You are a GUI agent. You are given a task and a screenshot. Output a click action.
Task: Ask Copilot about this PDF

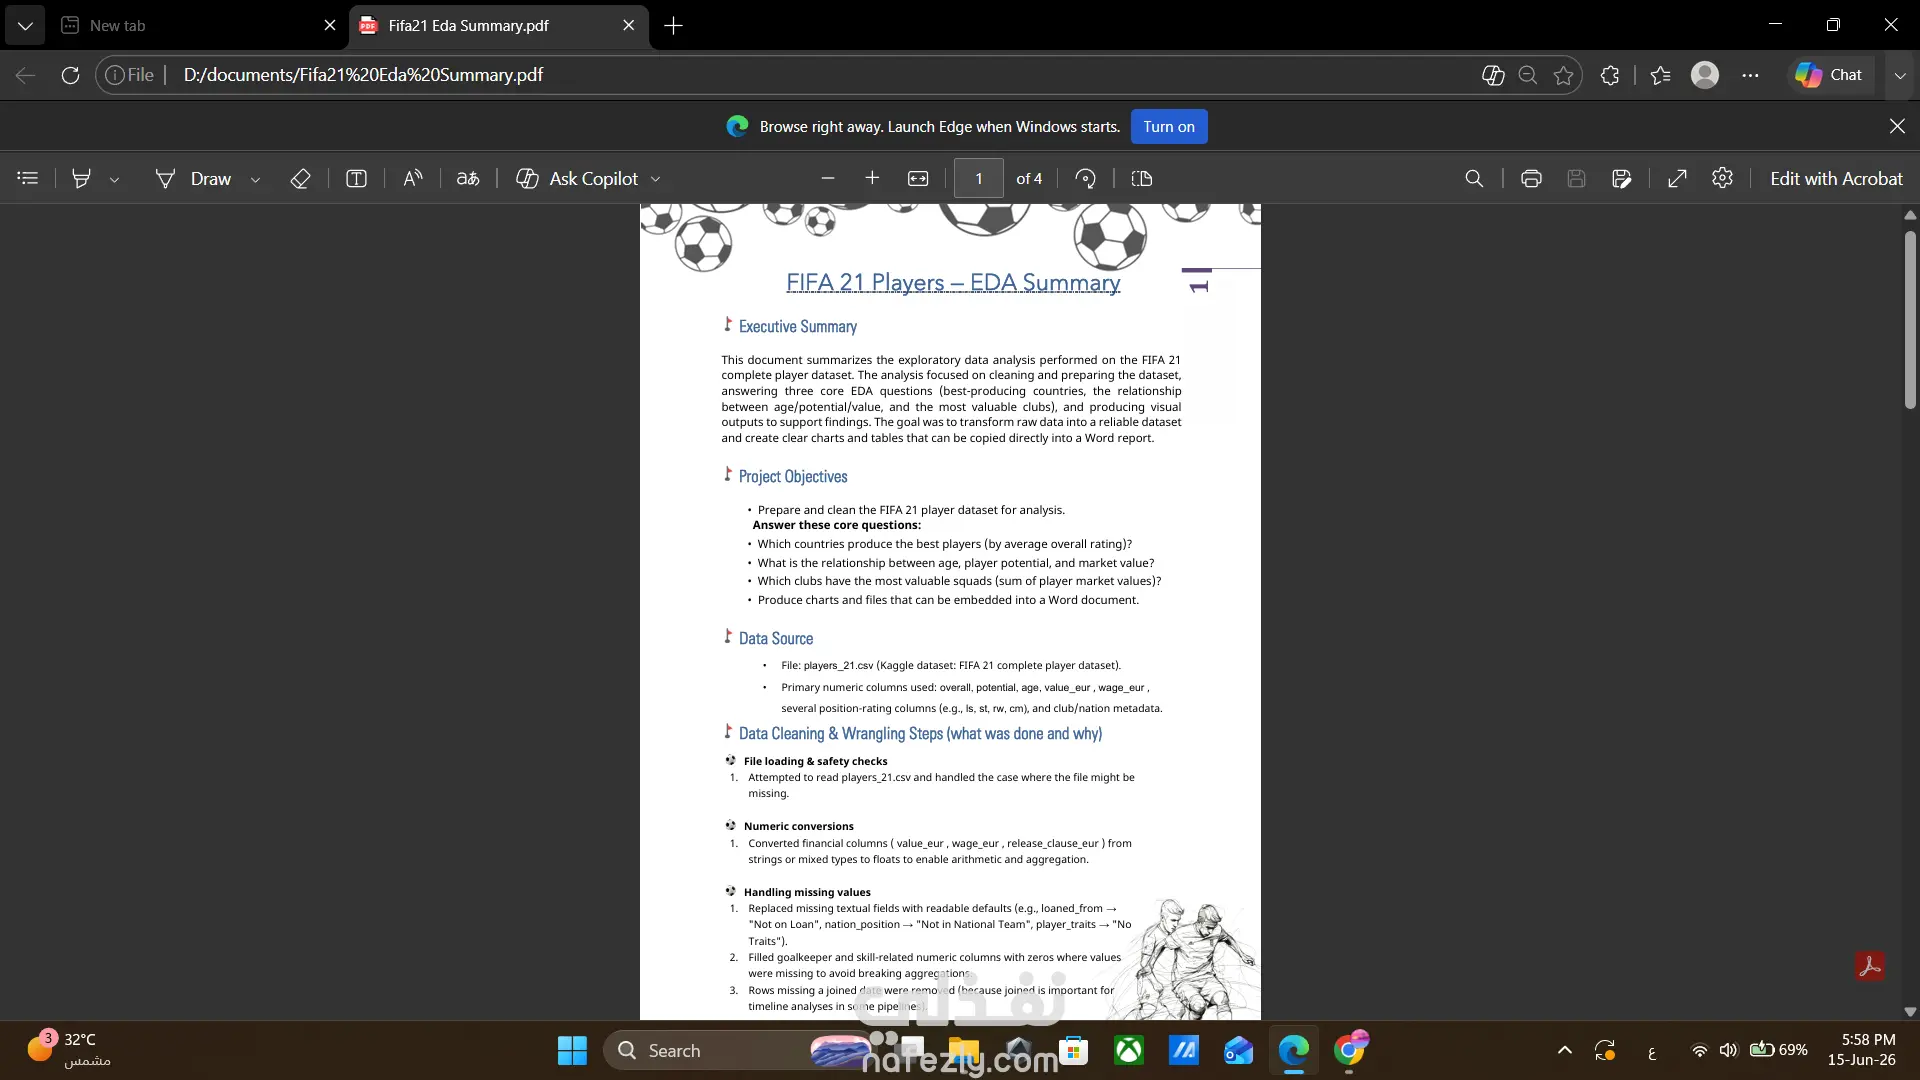[x=577, y=178]
